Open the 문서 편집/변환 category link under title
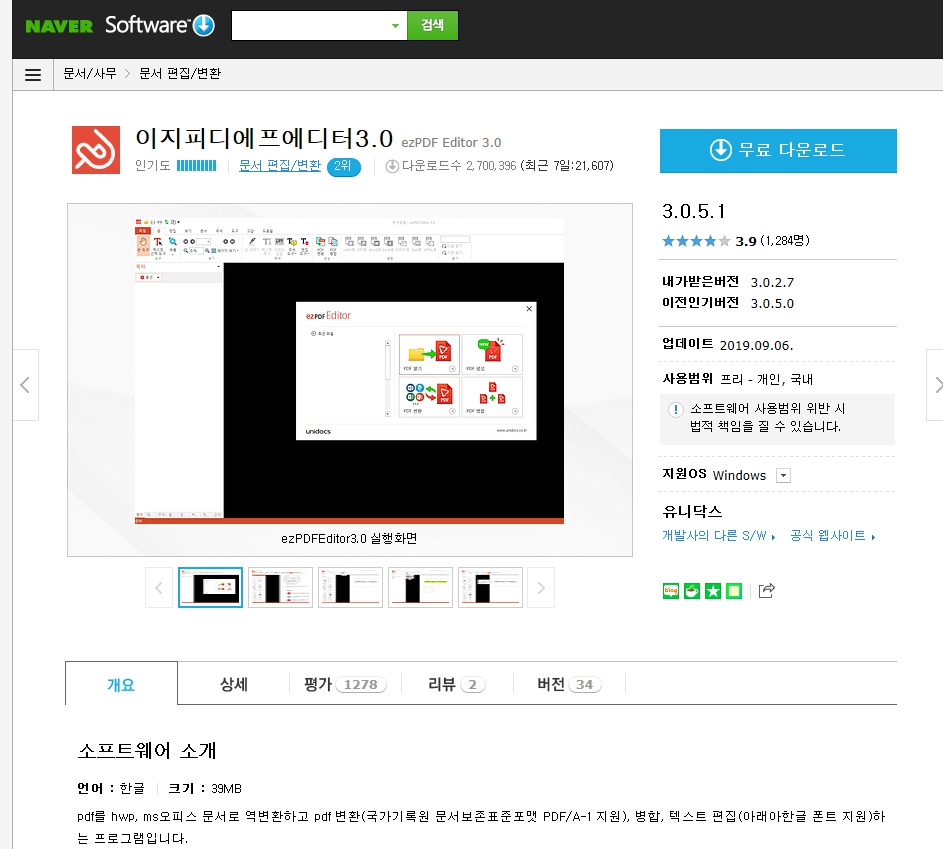943x849 pixels. click(x=280, y=165)
